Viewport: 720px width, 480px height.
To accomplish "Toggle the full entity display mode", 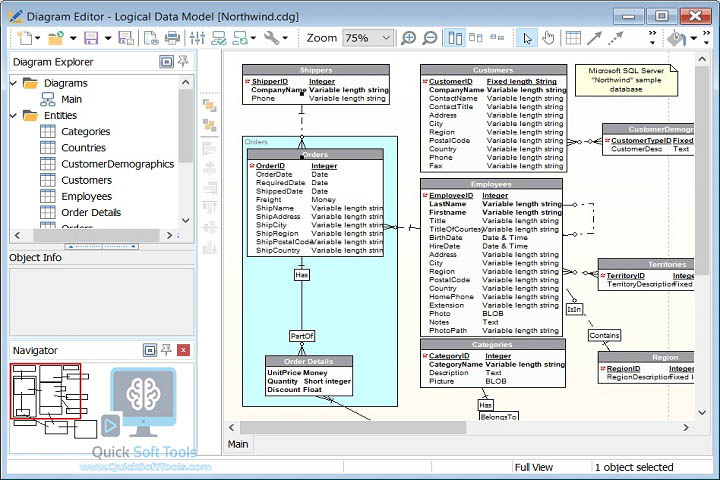I will (x=455, y=38).
